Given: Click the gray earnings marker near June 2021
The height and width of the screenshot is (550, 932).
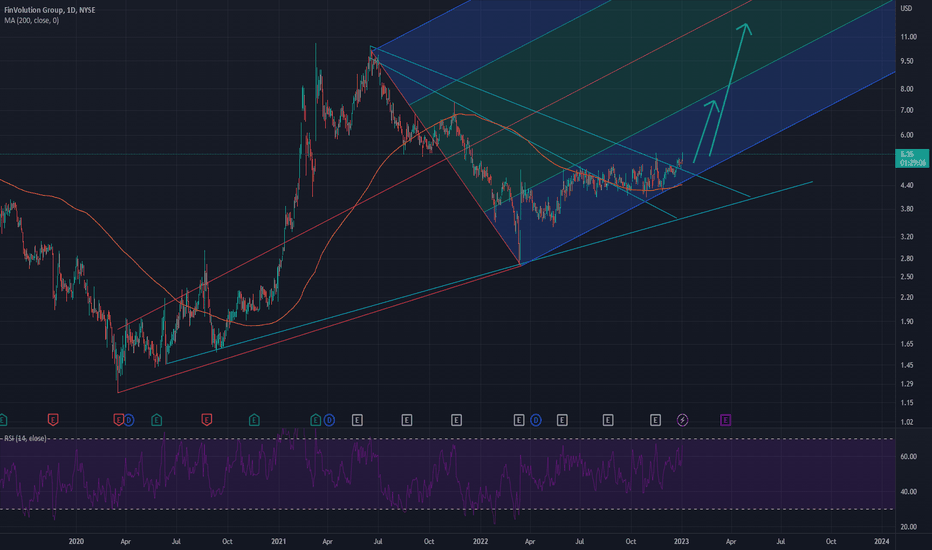Looking at the screenshot, I should pyautogui.click(x=357, y=420).
